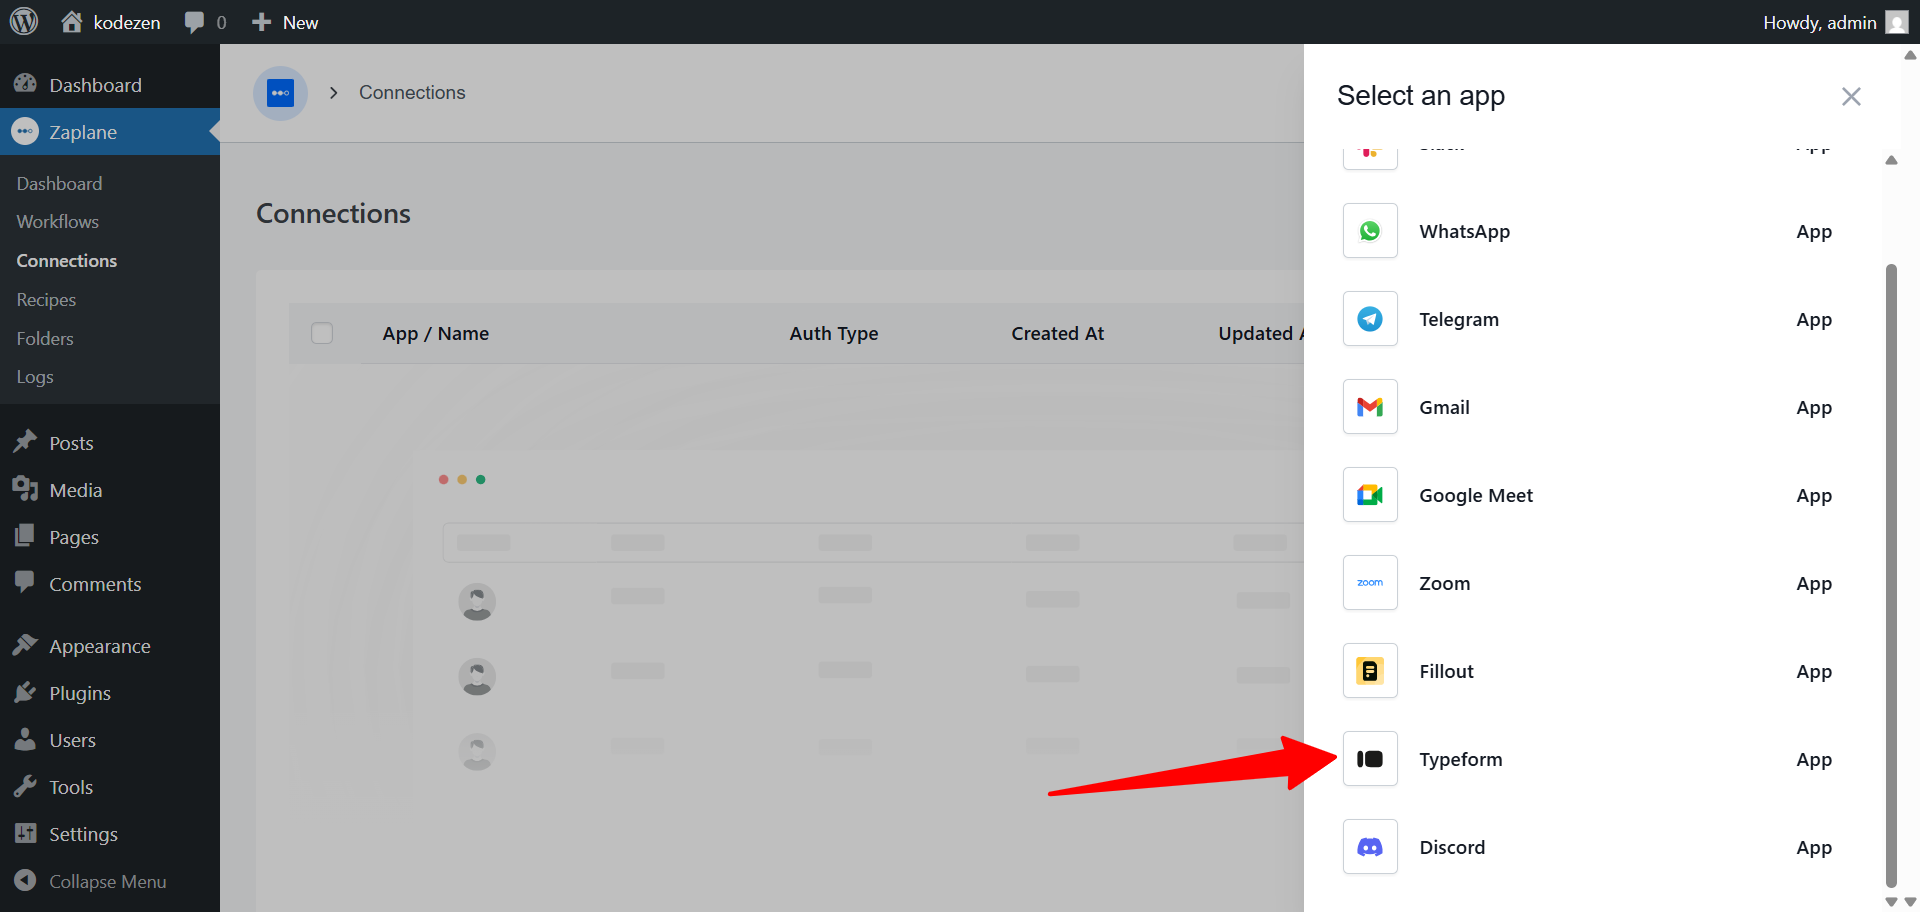Viewport: 1920px width, 912px height.
Task: Select the Gmail app icon
Action: tap(1370, 407)
